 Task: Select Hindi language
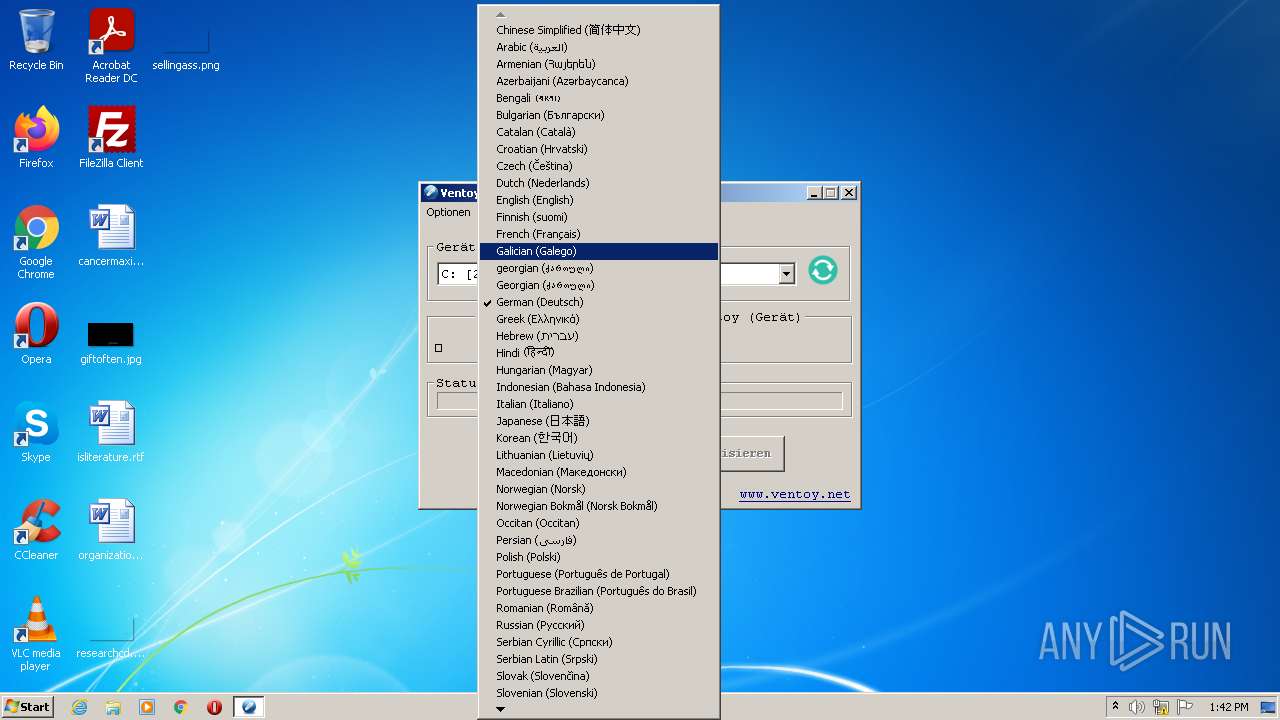(599, 353)
